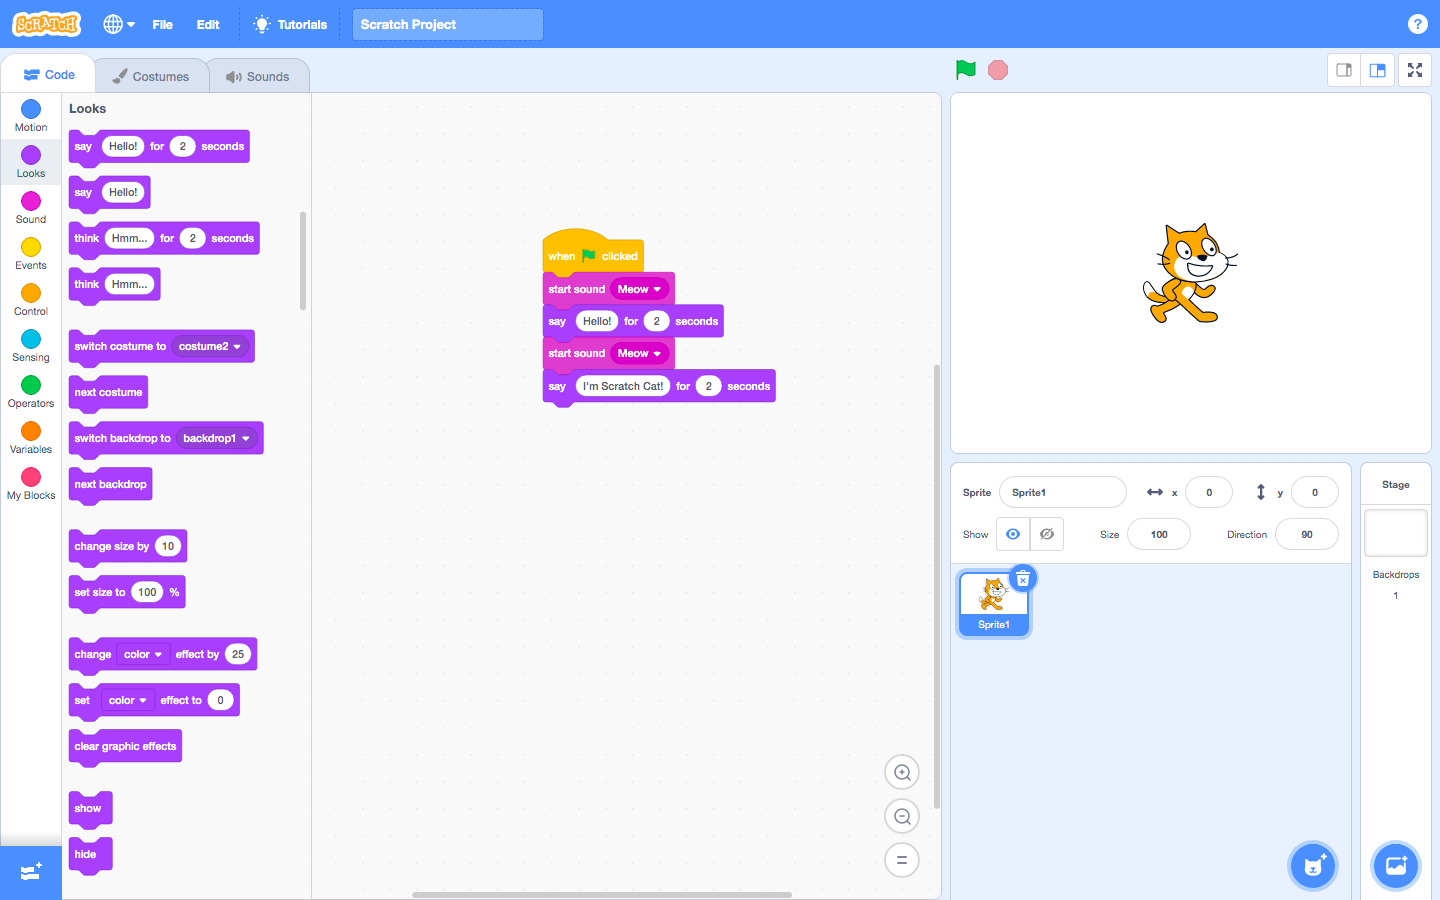
Task: Switch to small stage layout
Action: (1344, 70)
